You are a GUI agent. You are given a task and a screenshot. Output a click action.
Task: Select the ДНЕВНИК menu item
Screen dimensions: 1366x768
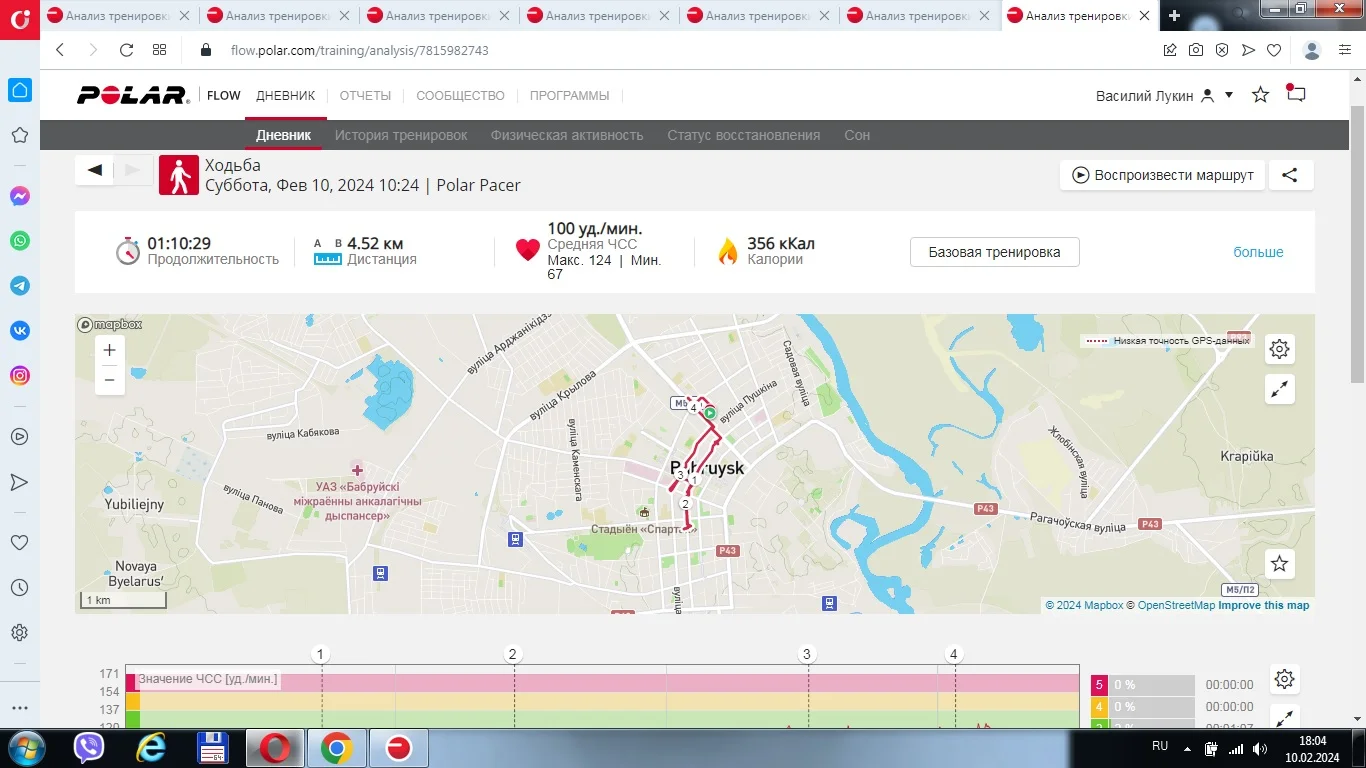[x=285, y=96]
